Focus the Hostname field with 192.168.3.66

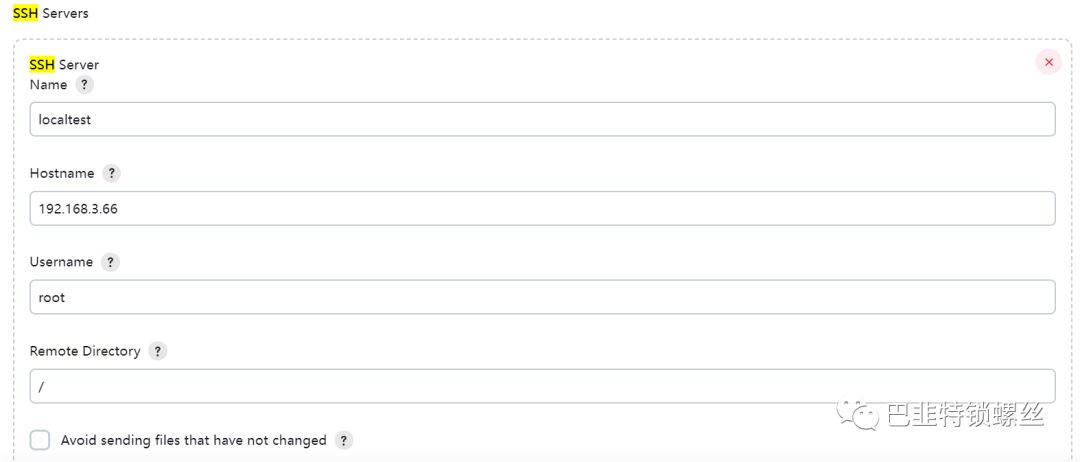542,208
